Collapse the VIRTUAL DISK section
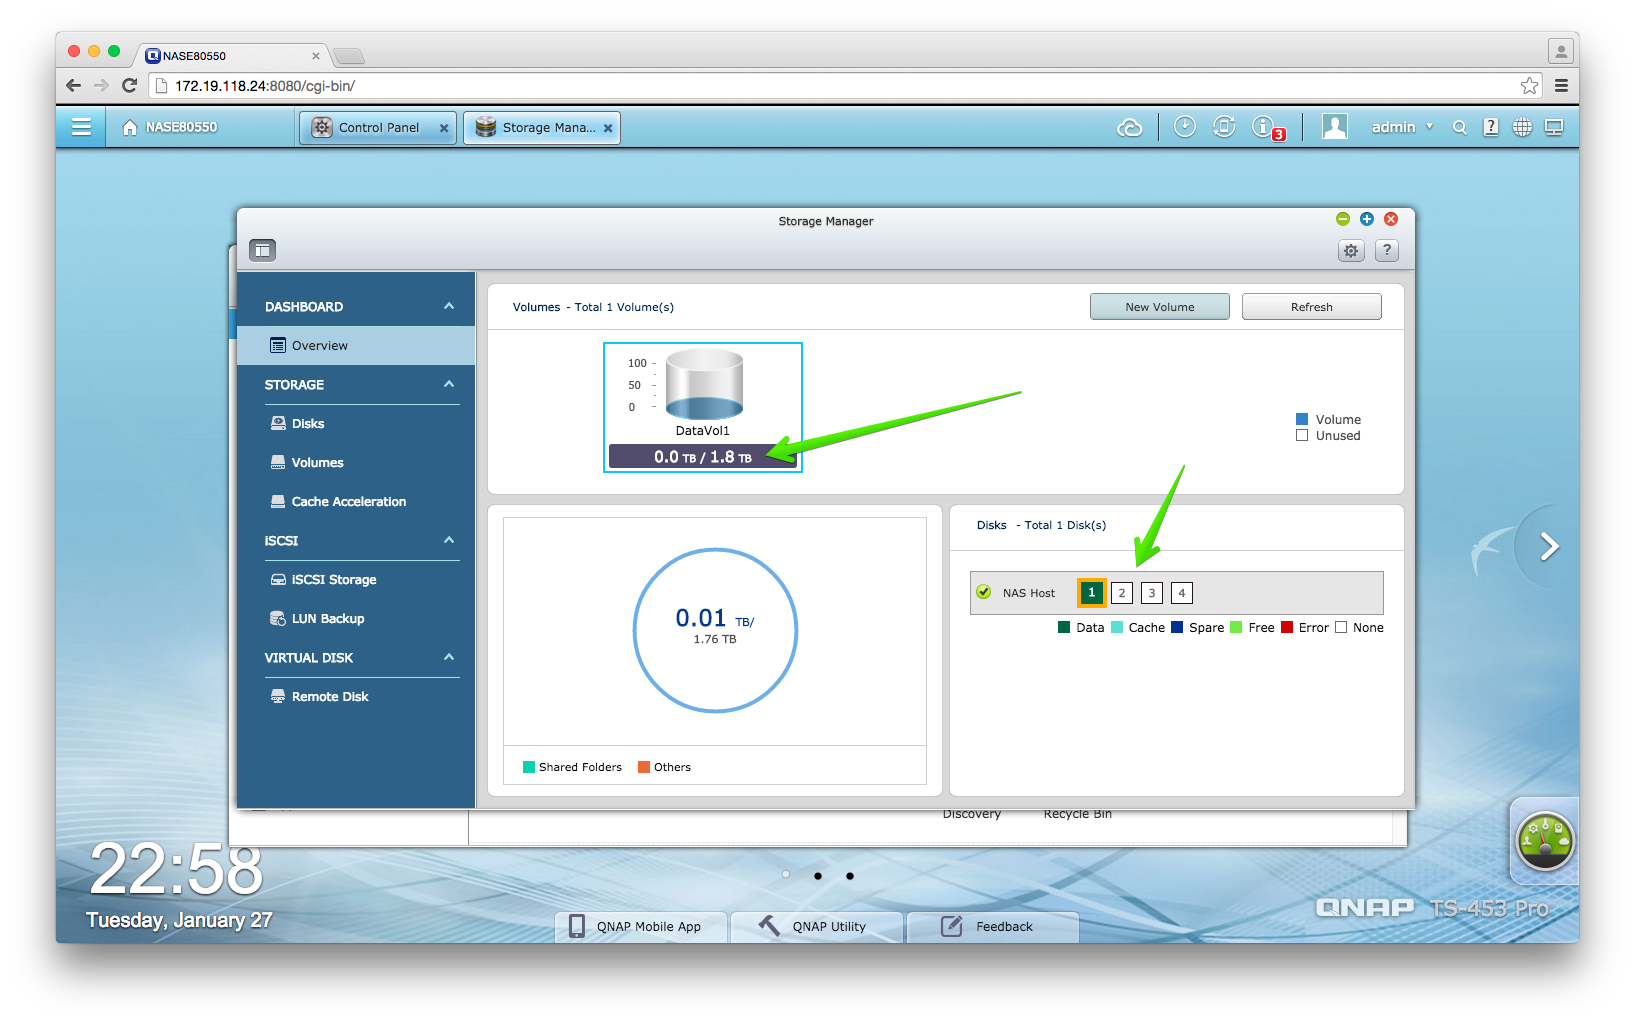The height and width of the screenshot is (1023, 1635). (449, 657)
